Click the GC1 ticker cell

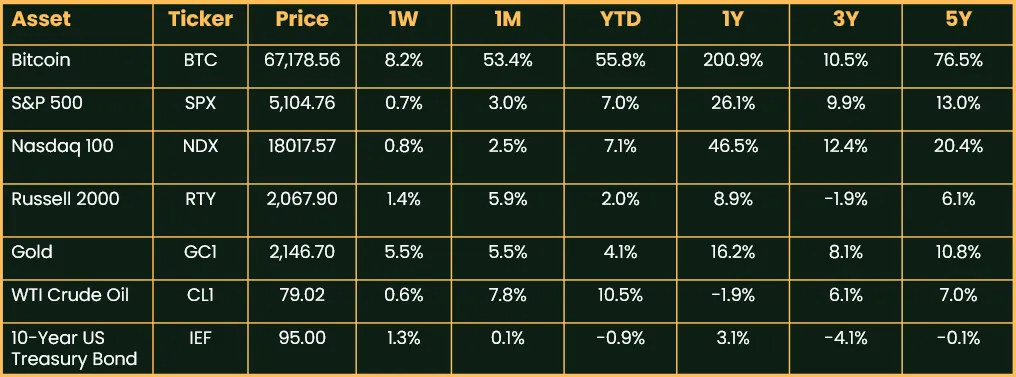pos(200,252)
